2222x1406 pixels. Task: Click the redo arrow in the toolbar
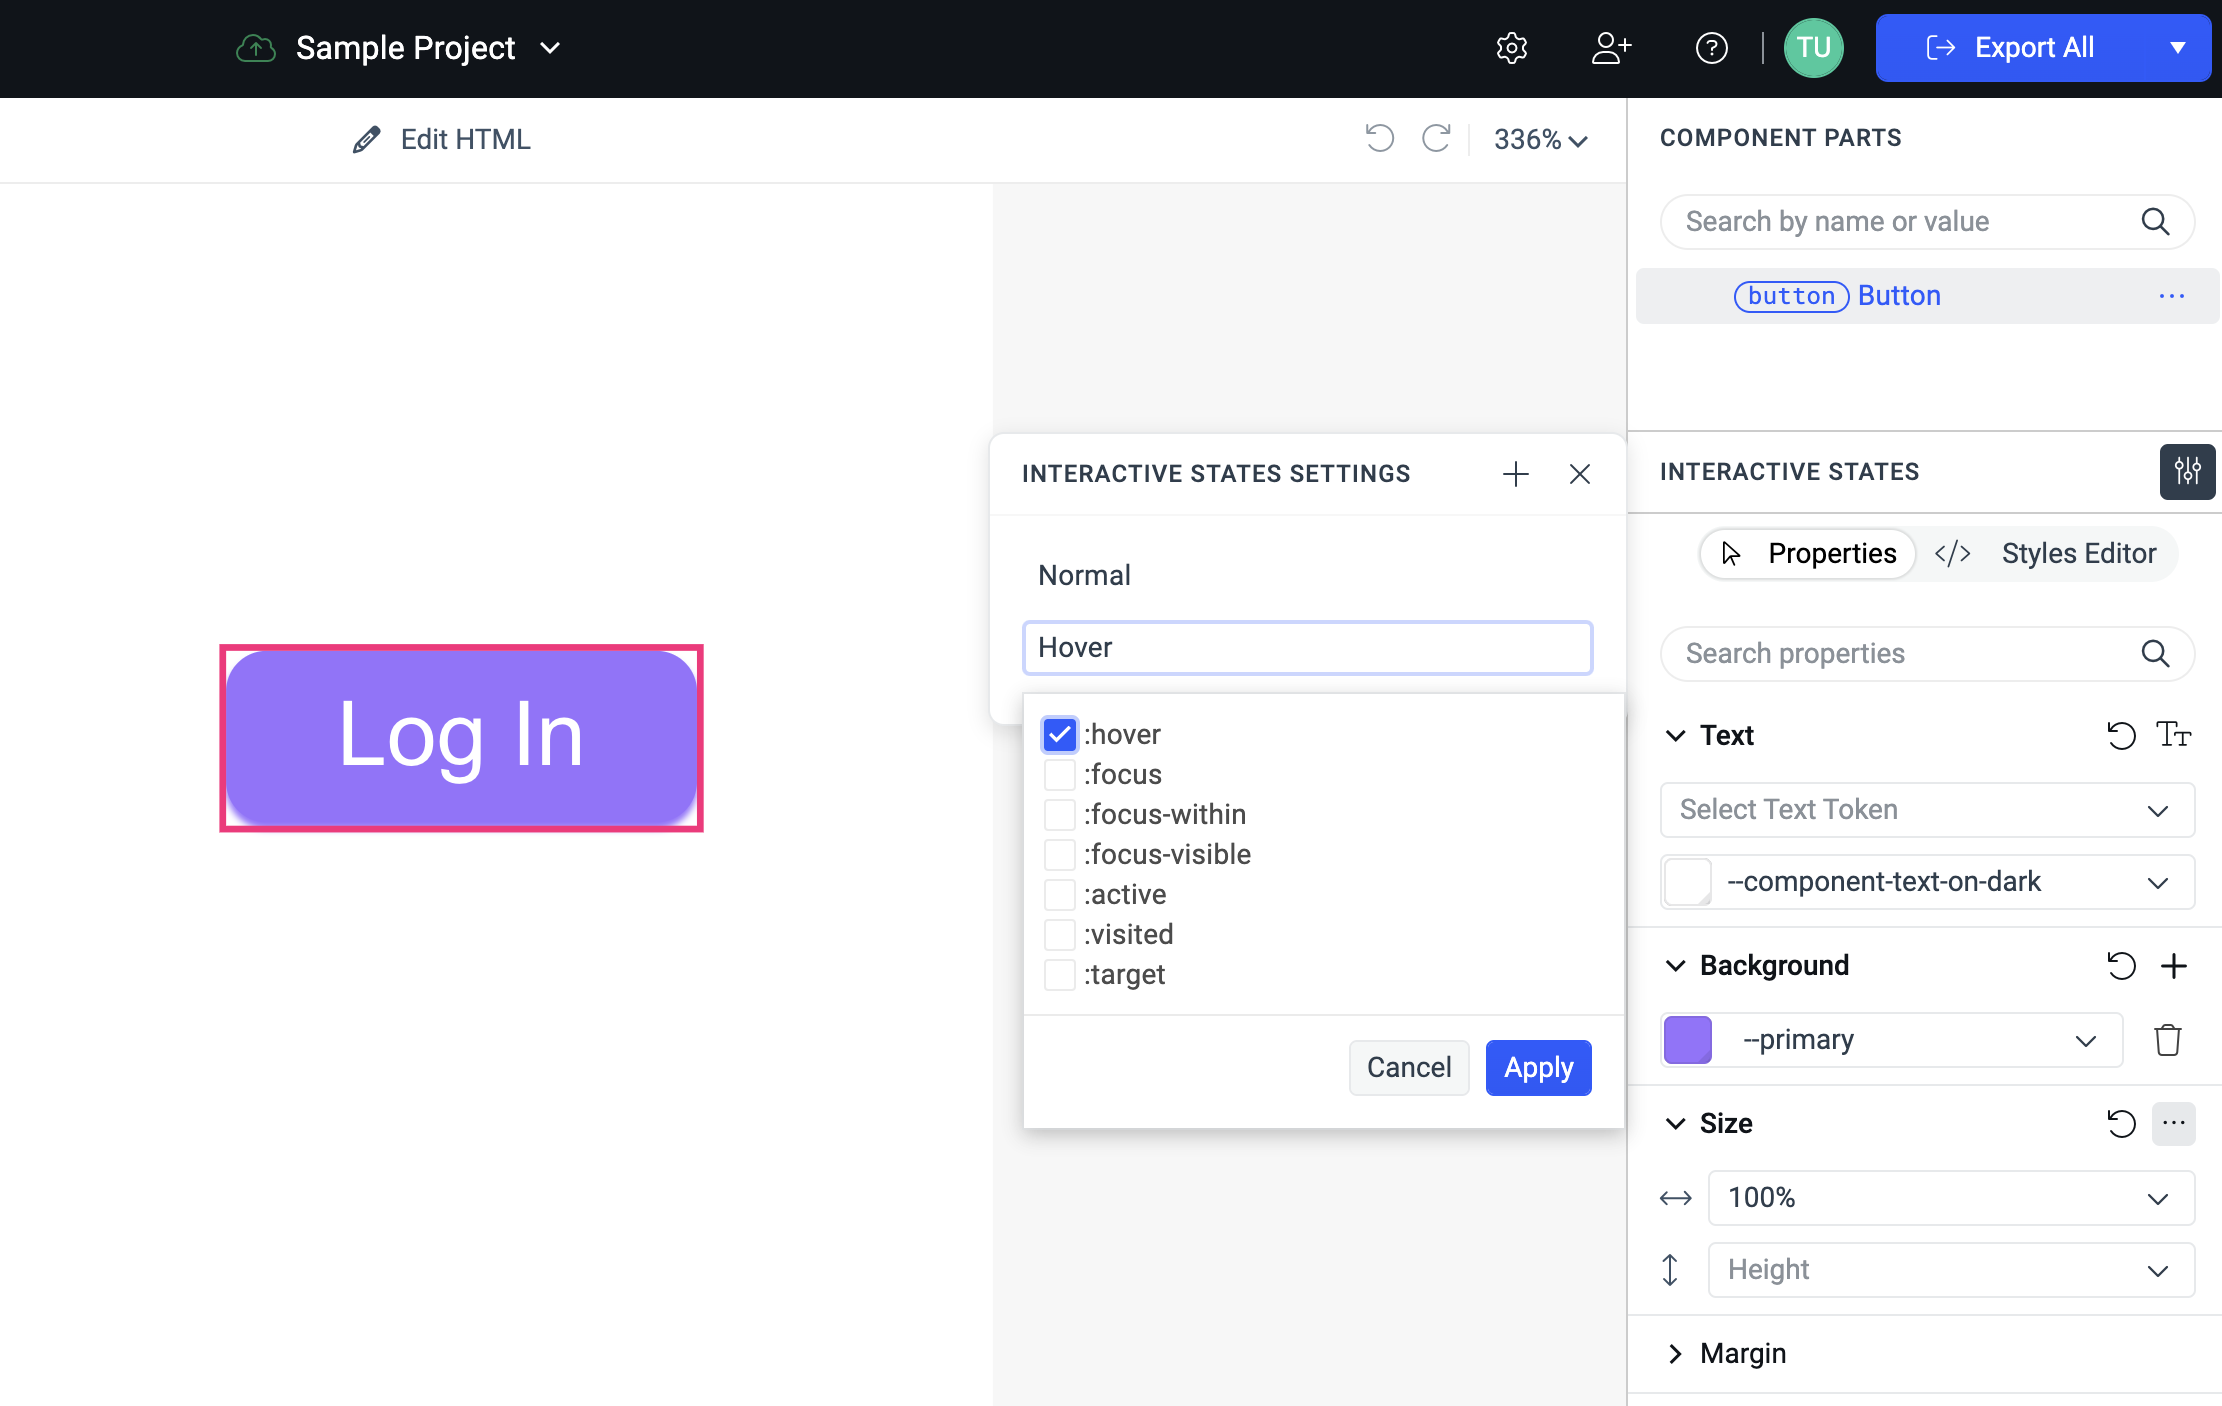(1436, 138)
